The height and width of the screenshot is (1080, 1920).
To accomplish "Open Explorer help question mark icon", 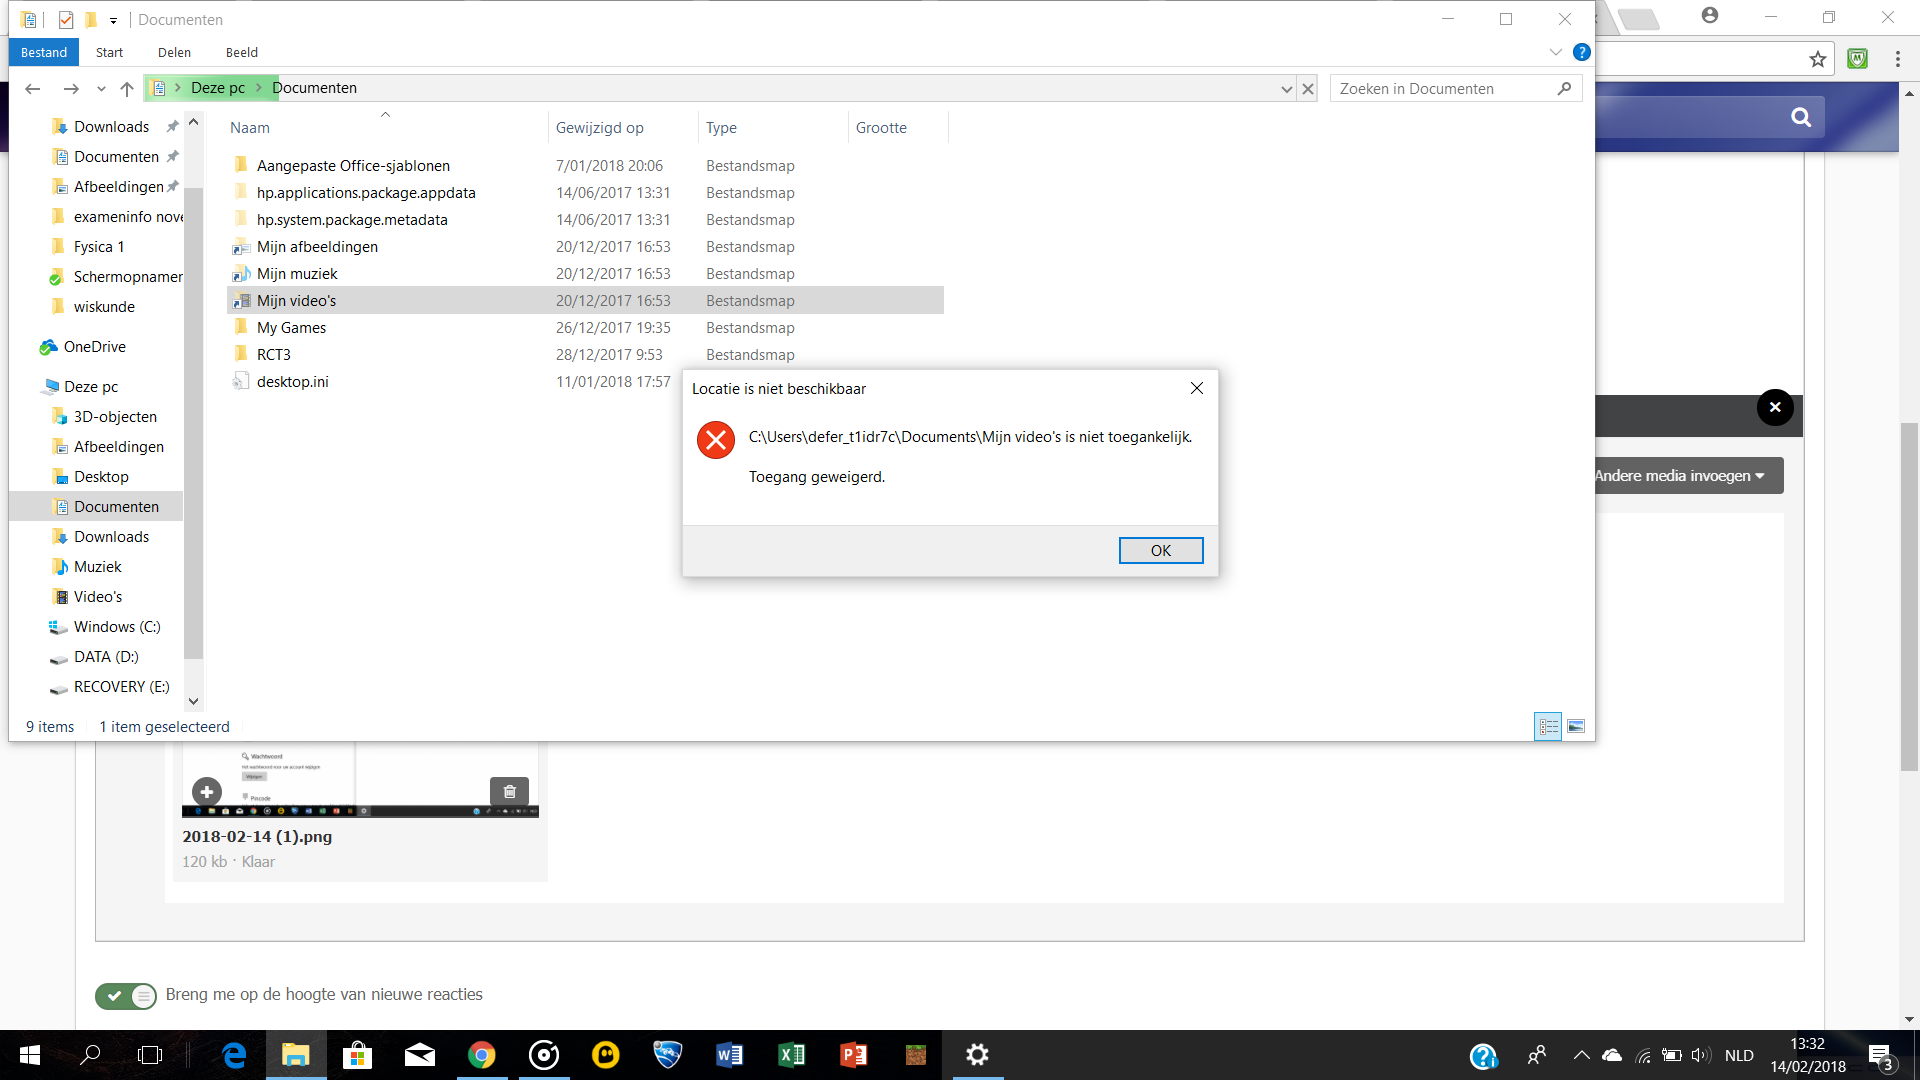I will coord(1581,52).
